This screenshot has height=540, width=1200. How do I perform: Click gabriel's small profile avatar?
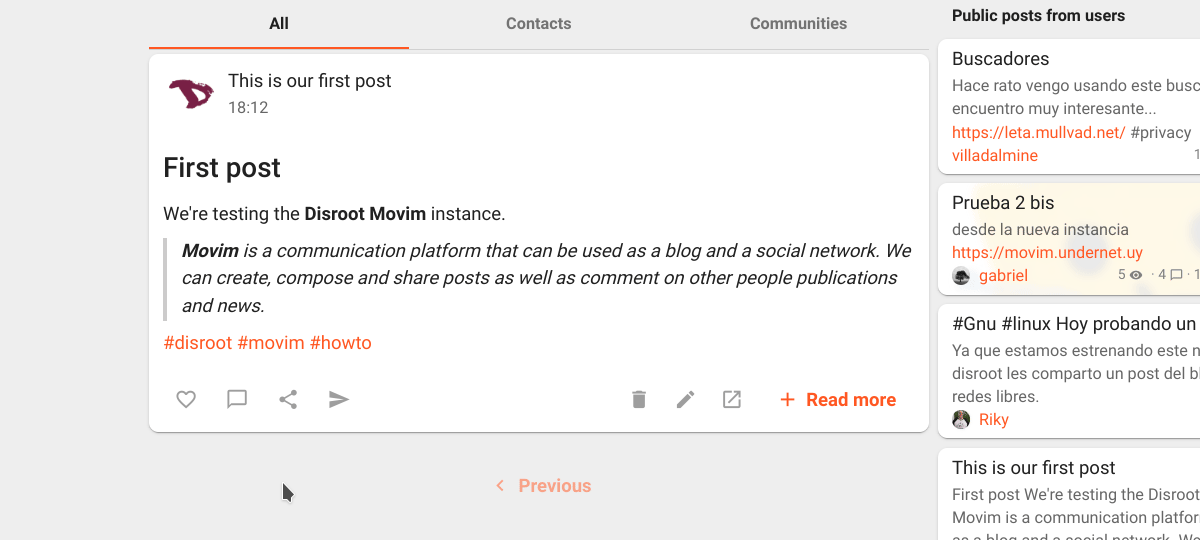(962, 276)
